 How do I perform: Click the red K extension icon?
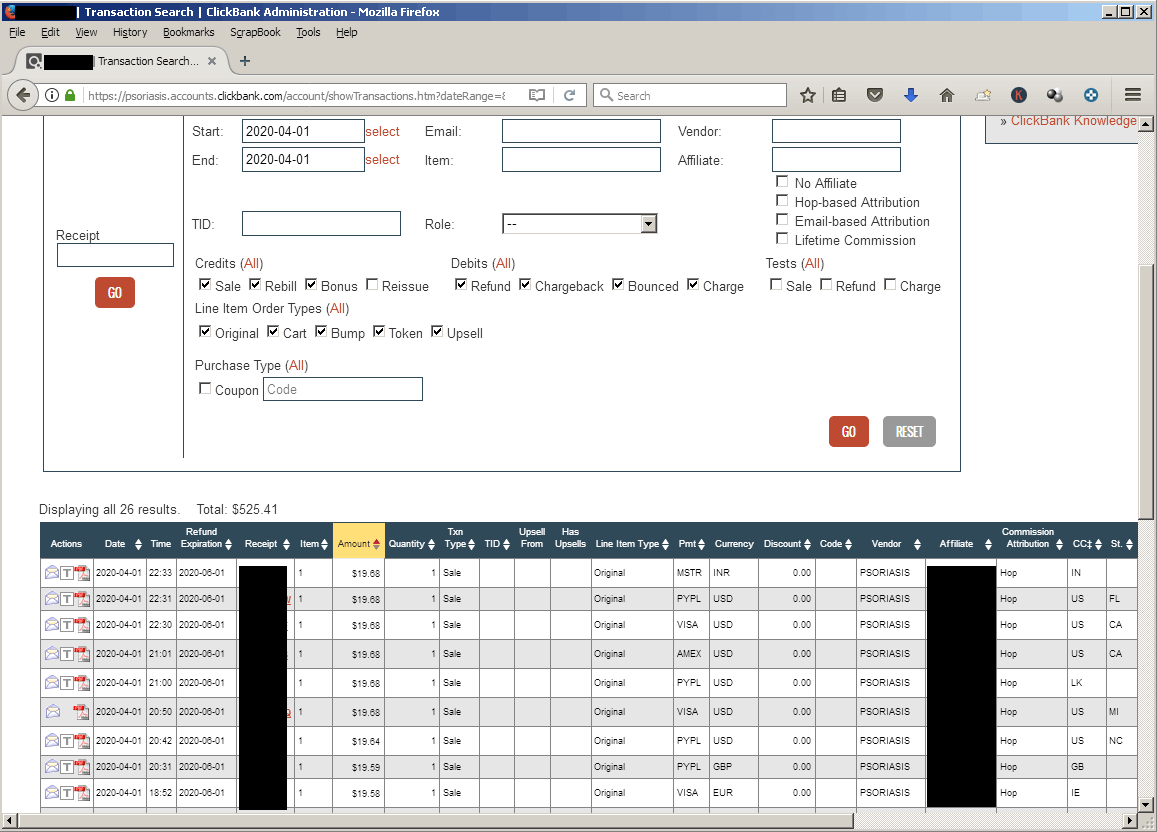(x=1019, y=95)
